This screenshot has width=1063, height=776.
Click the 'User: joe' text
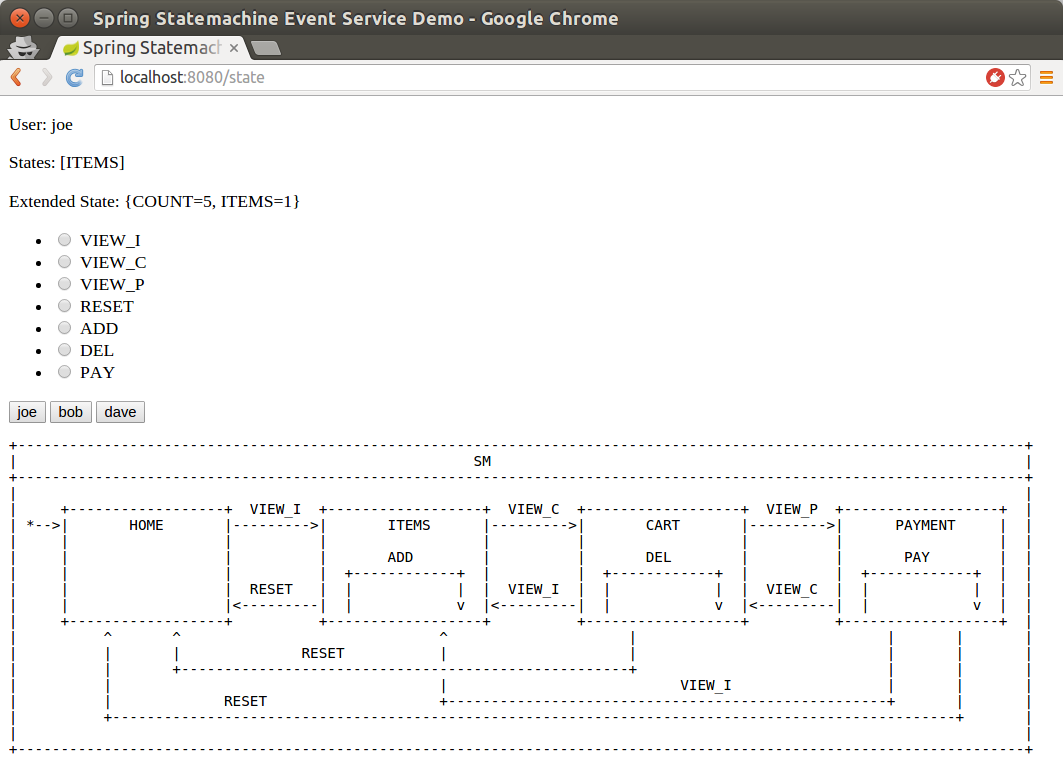point(41,125)
